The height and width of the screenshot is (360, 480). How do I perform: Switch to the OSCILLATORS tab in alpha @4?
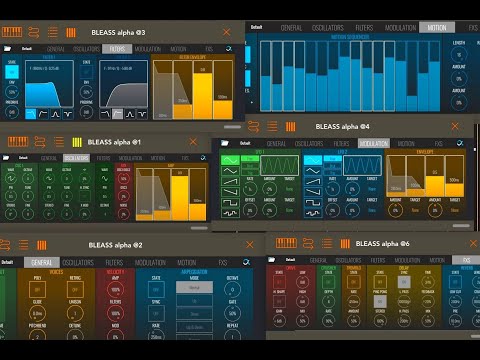click(309, 143)
